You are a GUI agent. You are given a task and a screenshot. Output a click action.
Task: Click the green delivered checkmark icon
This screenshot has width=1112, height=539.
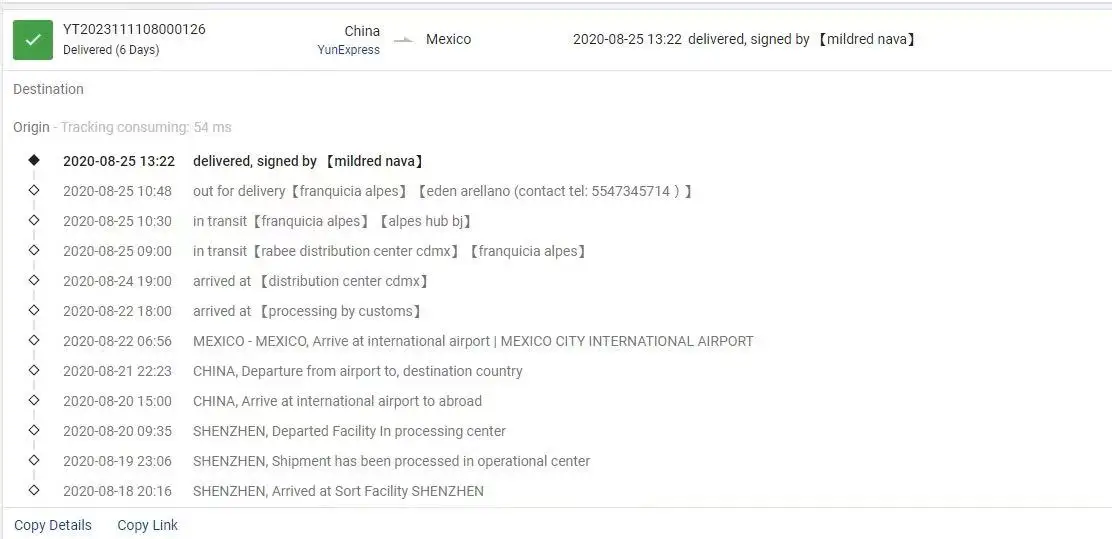[x=33, y=40]
